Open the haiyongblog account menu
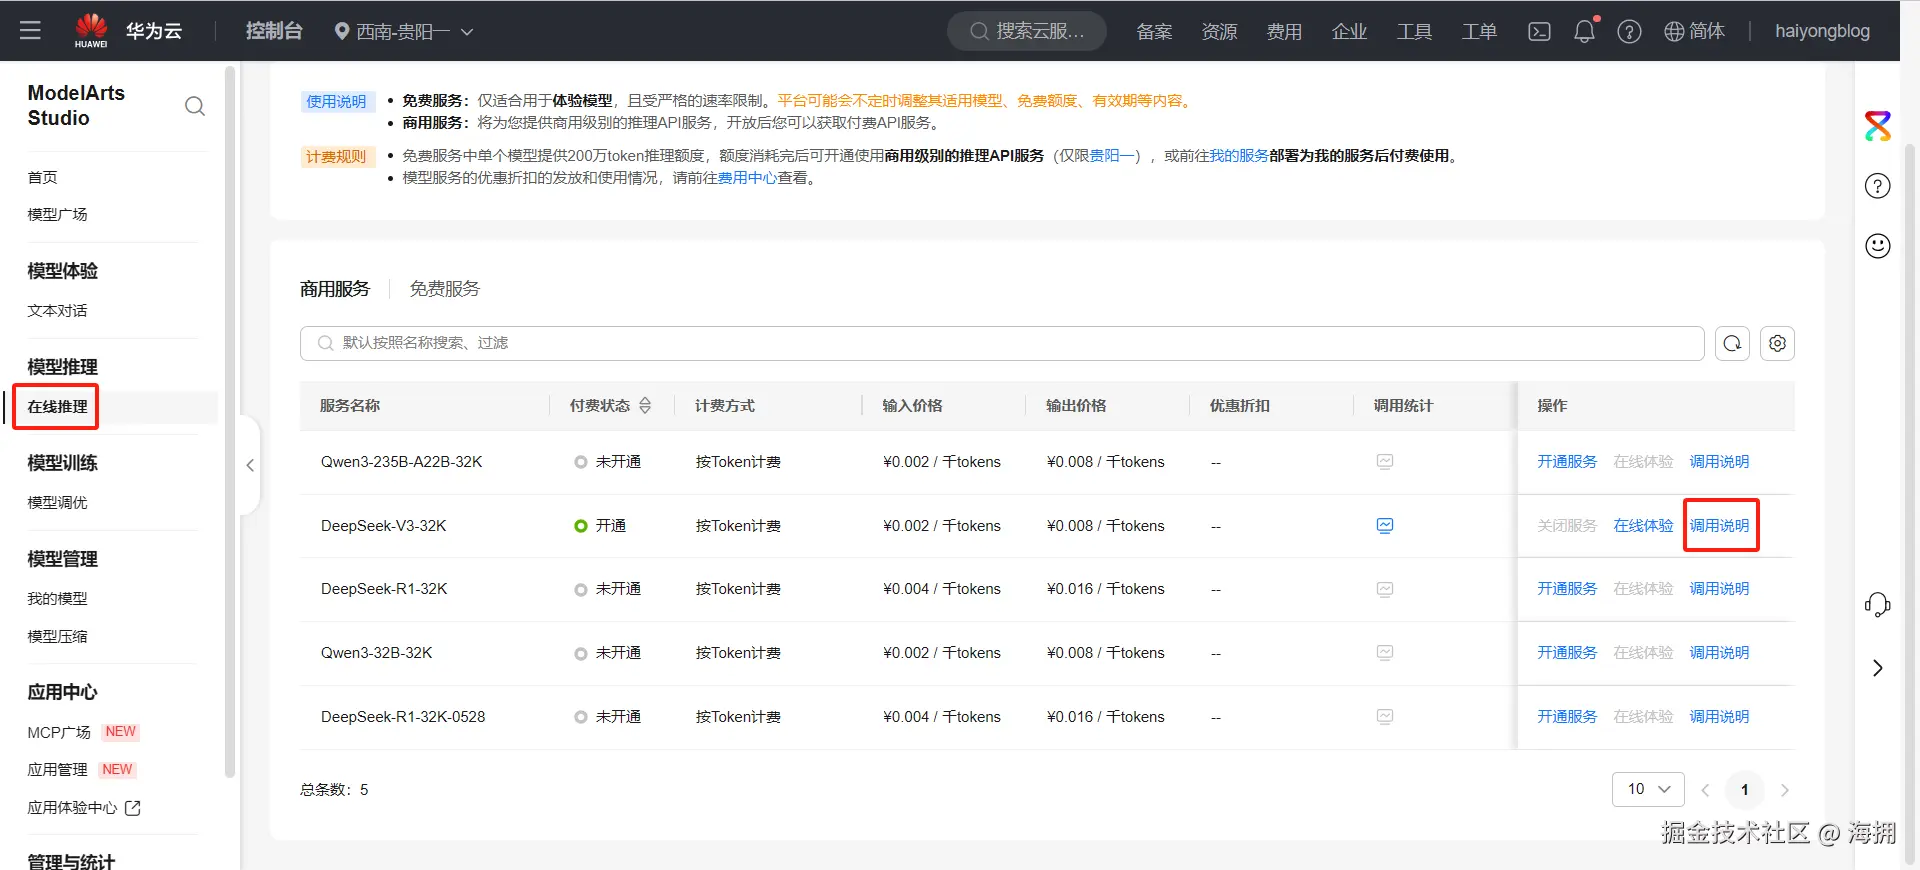1920x870 pixels. point(1822,31)
